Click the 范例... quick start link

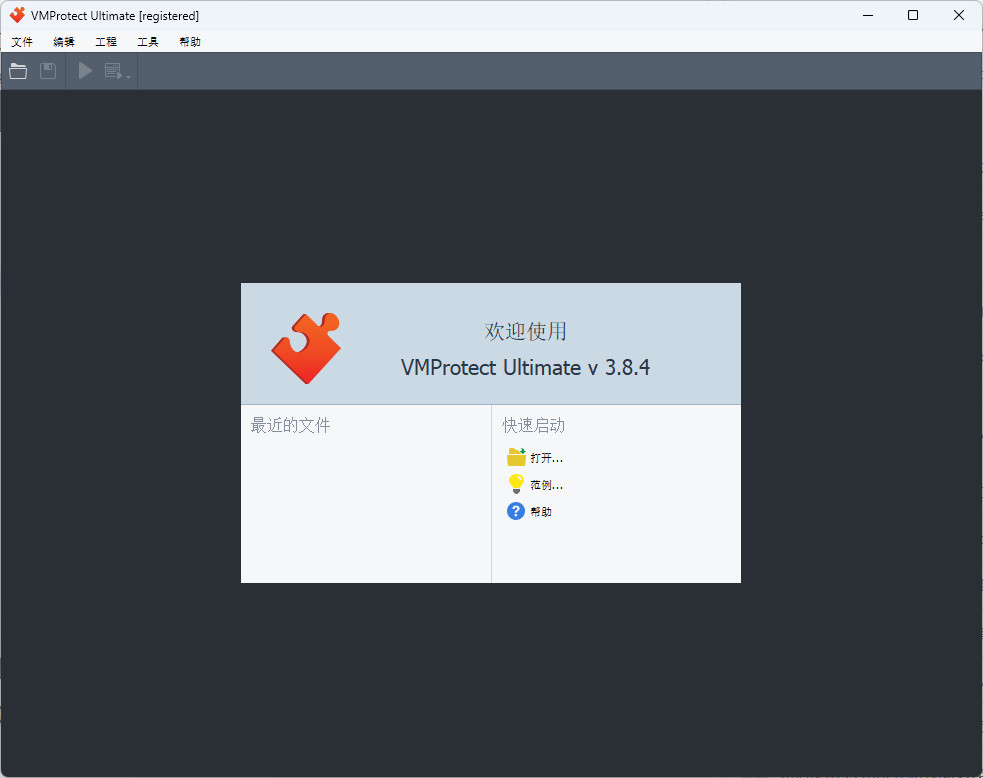[547, 485]
